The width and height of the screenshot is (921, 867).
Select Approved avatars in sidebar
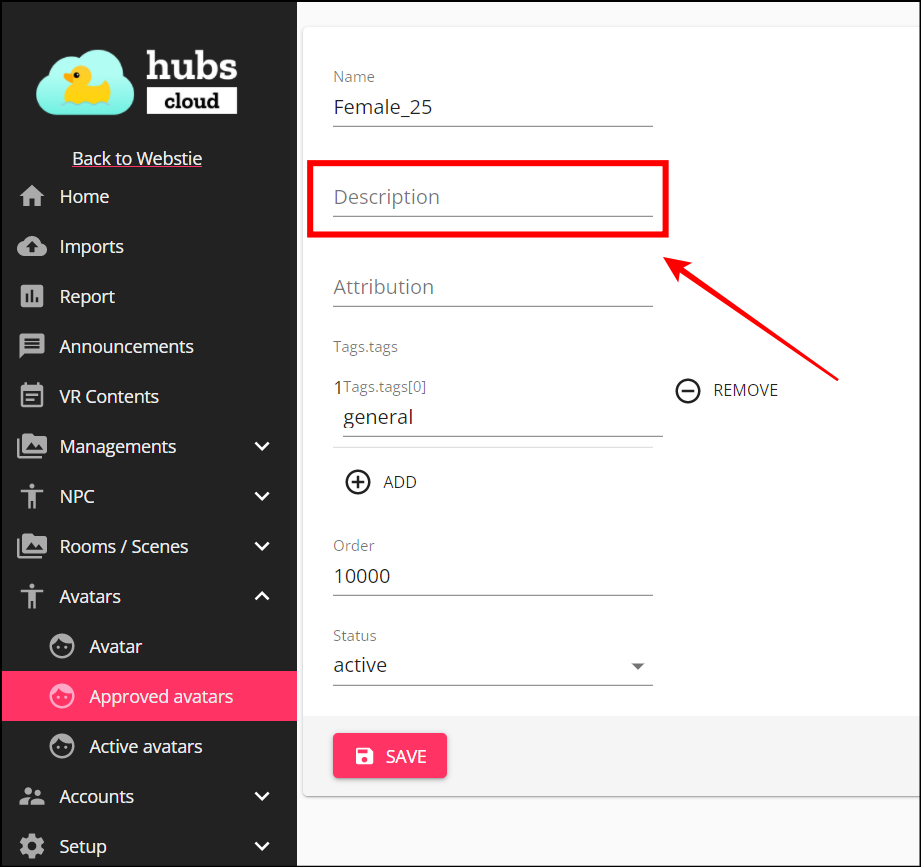pos(149,696)
